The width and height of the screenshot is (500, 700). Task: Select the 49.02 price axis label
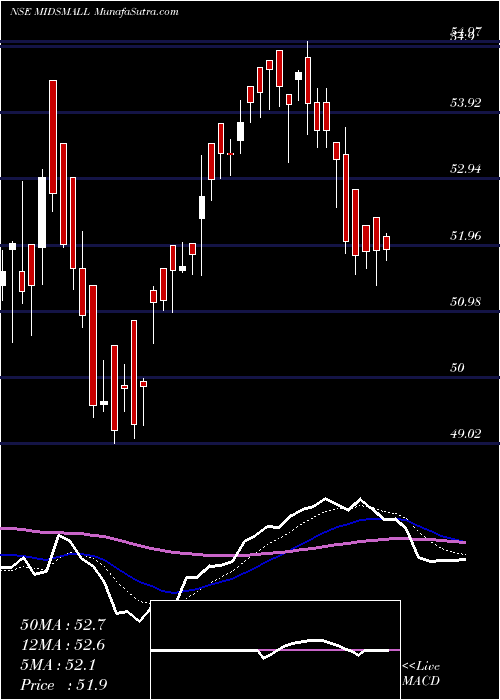click(x=466, y=433)
